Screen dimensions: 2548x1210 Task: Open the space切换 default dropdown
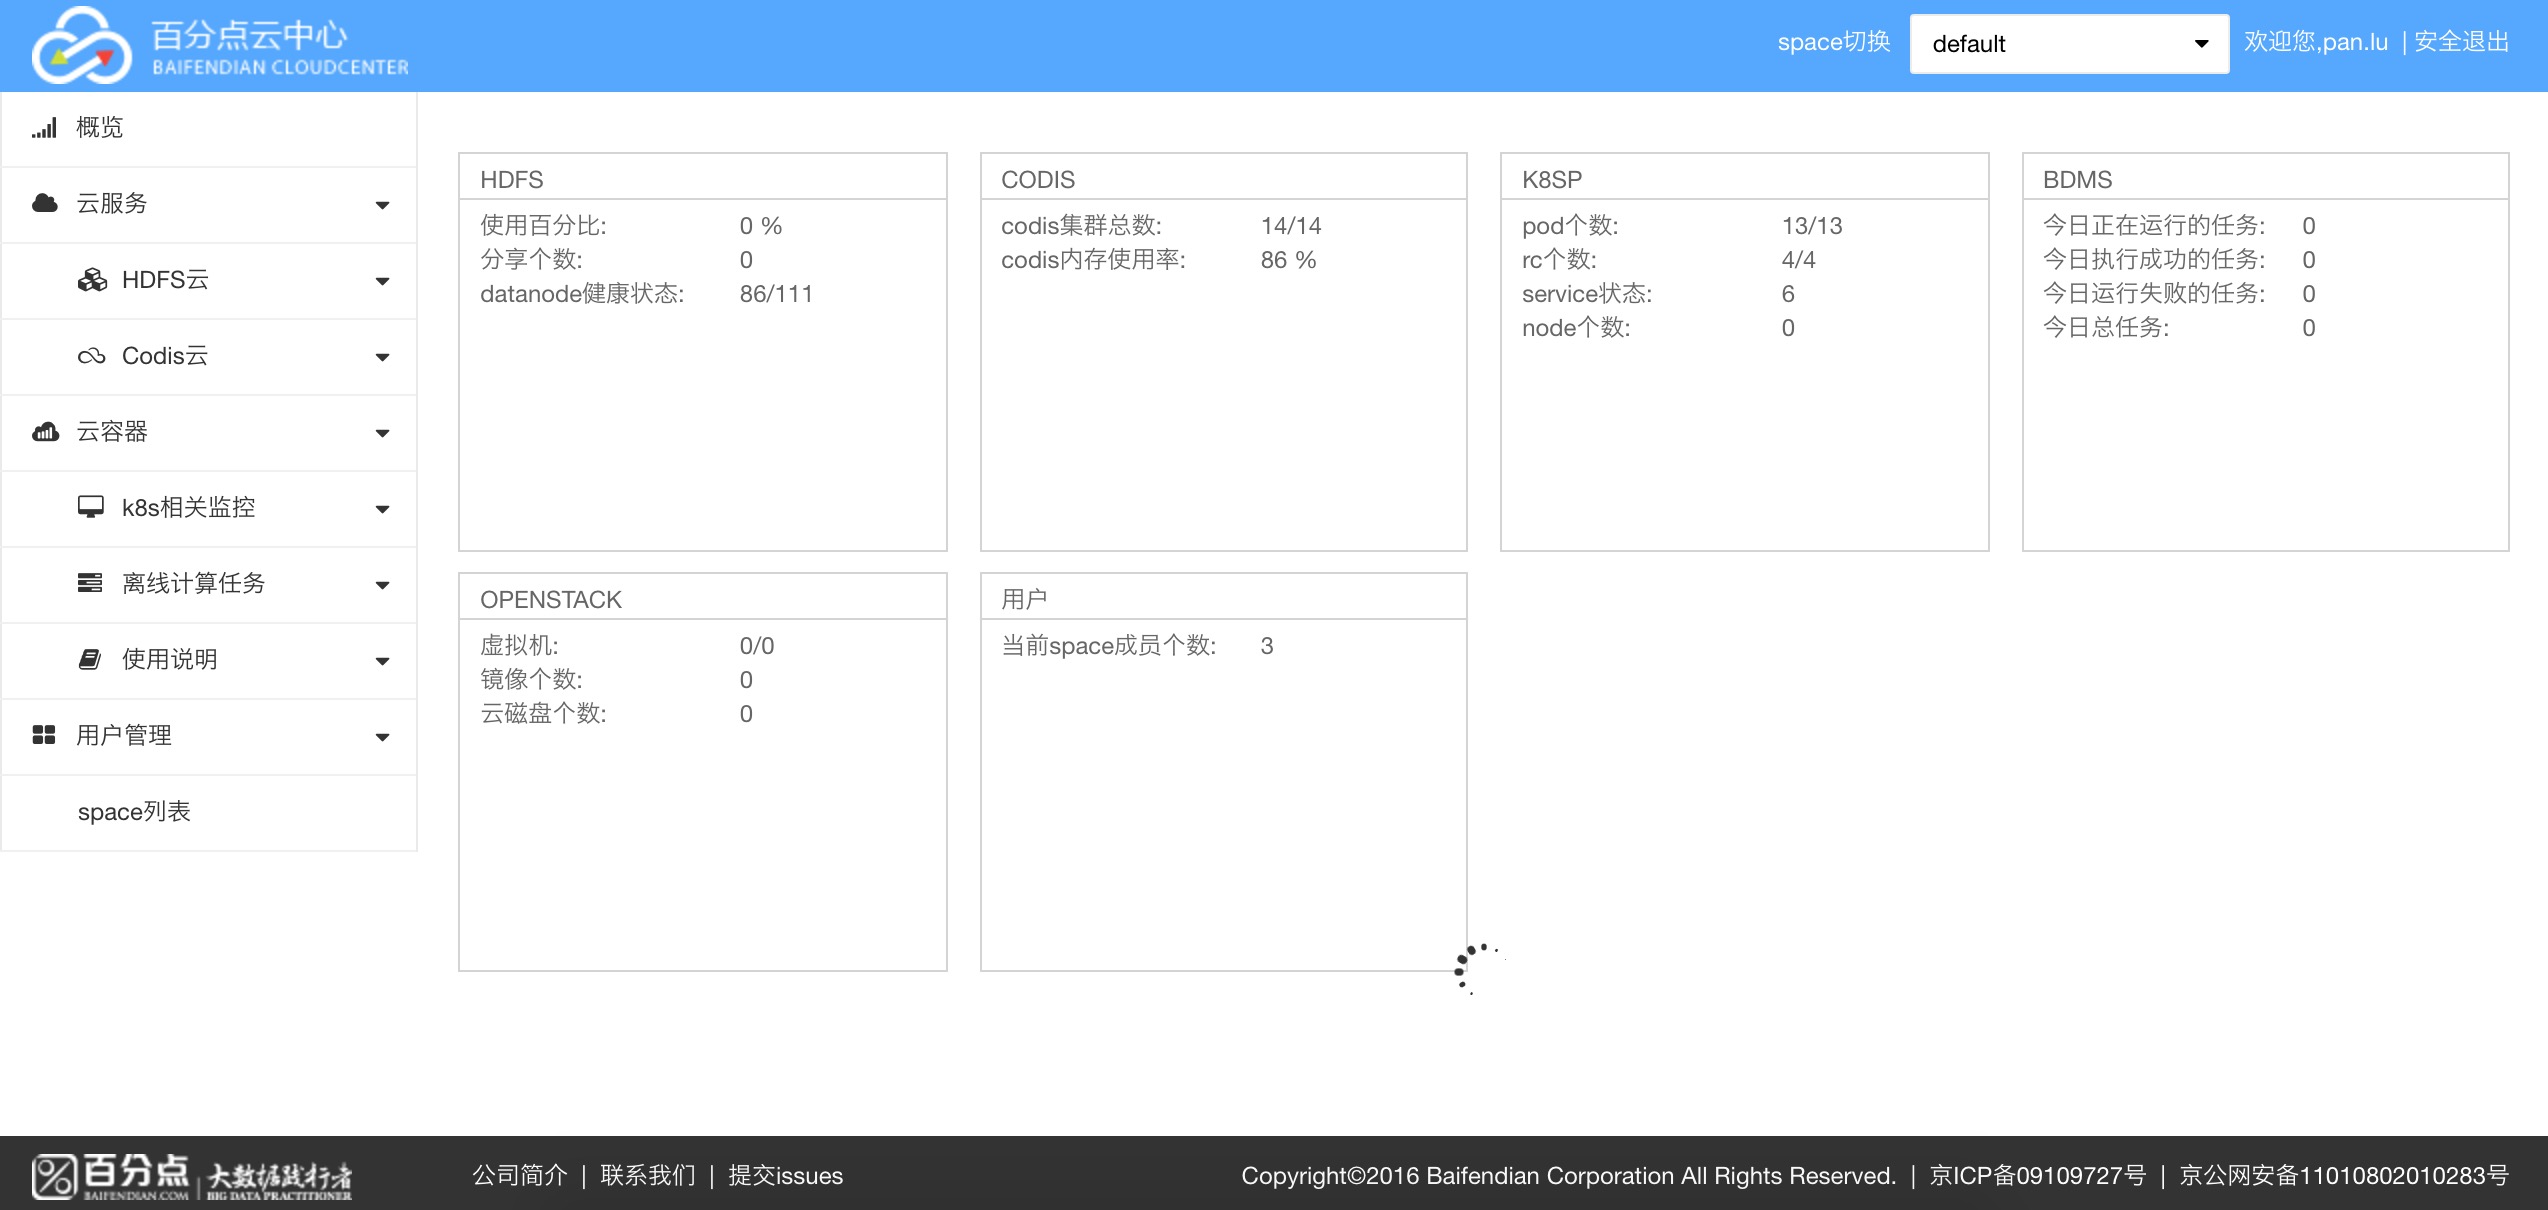(2068, 44)
